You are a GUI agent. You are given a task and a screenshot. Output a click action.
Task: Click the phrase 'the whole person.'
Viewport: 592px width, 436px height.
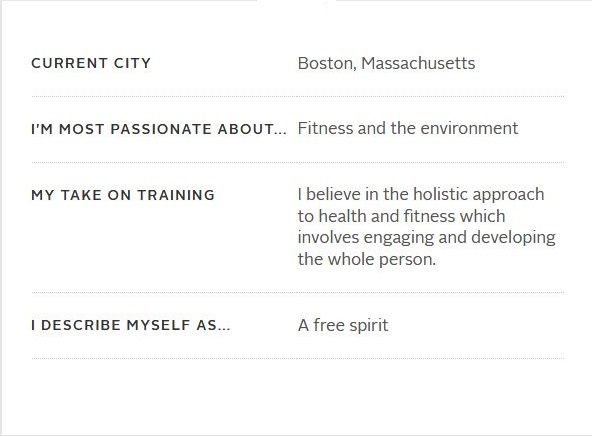coord(367,259)
